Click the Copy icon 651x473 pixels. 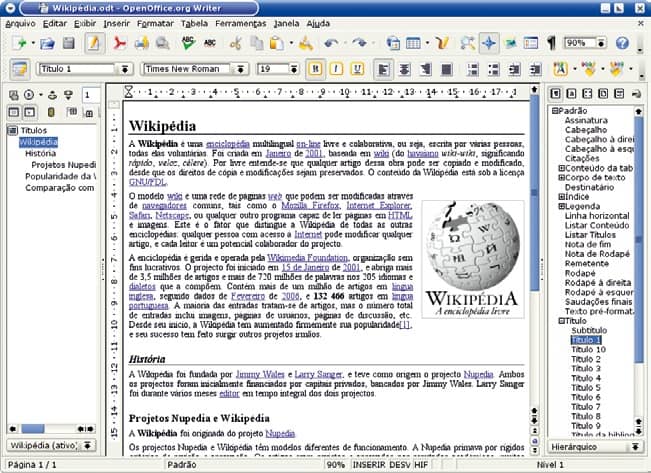pos(257,43)
